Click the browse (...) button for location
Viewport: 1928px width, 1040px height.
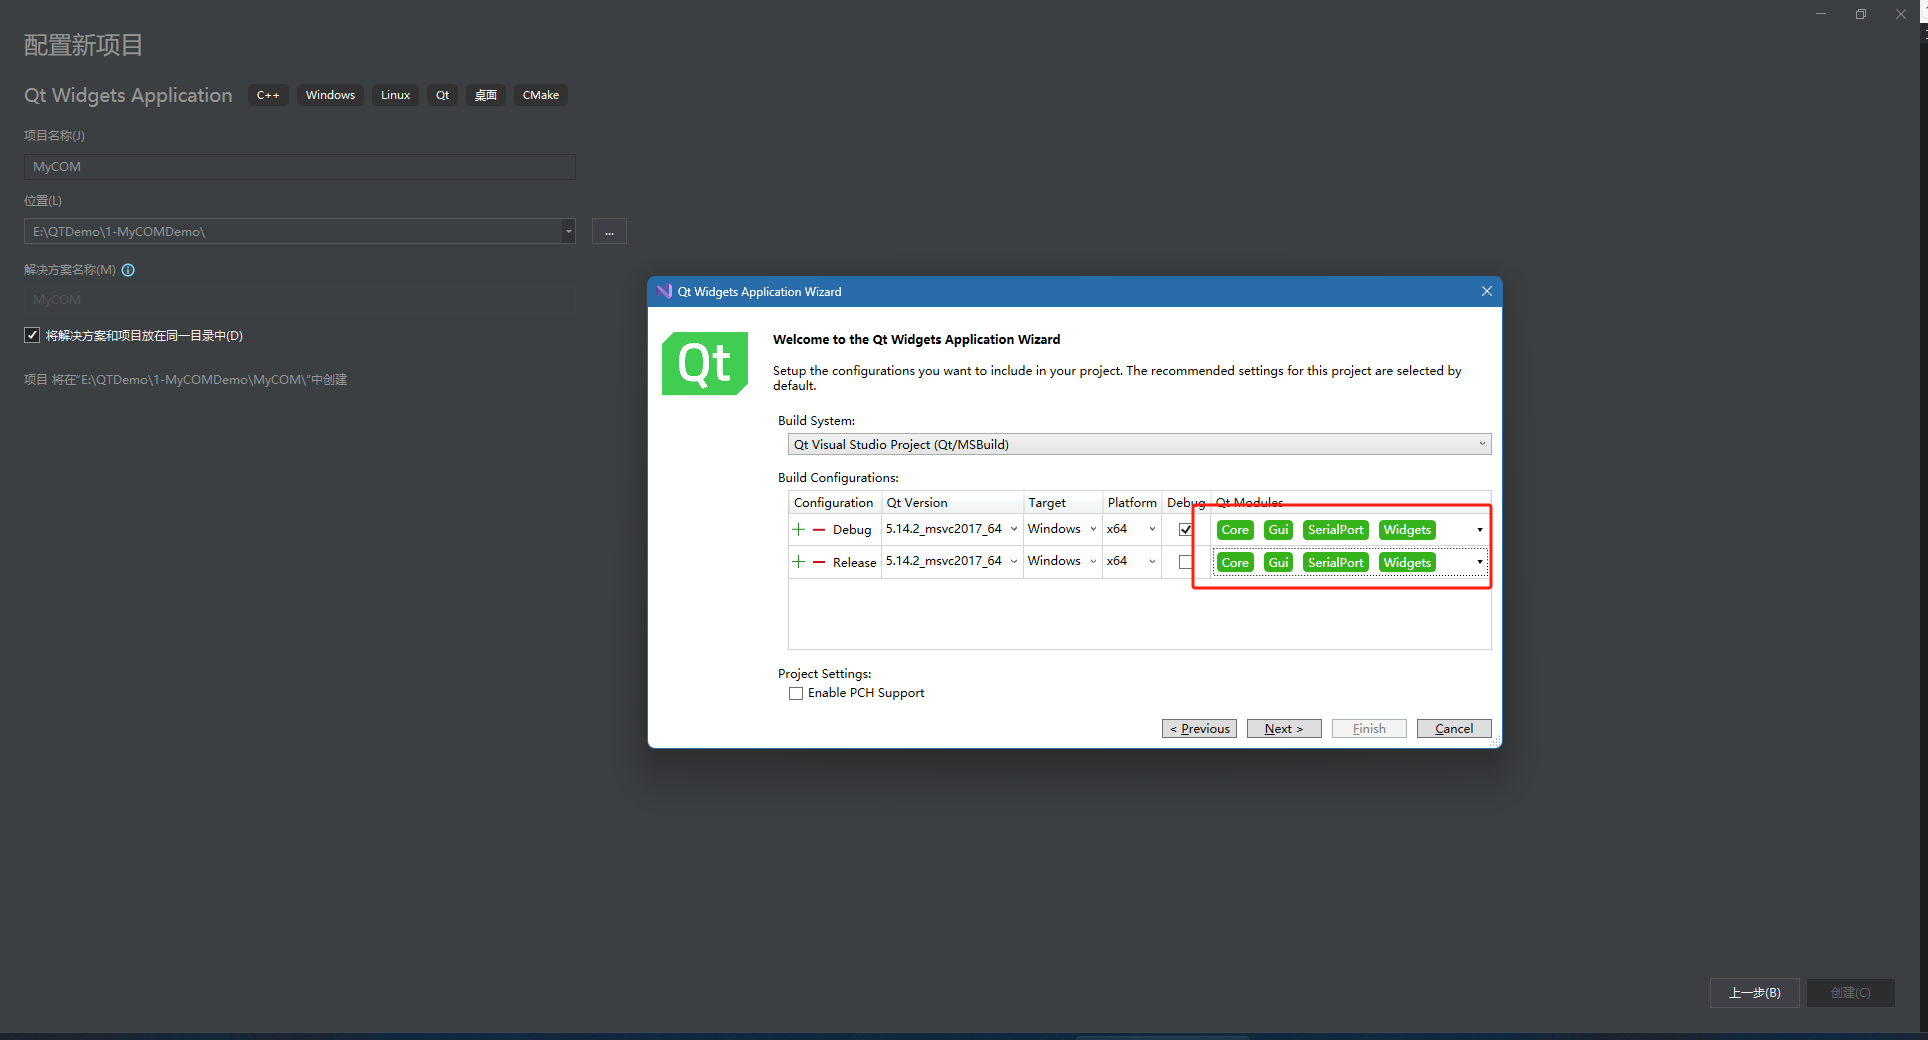(609, 231)
